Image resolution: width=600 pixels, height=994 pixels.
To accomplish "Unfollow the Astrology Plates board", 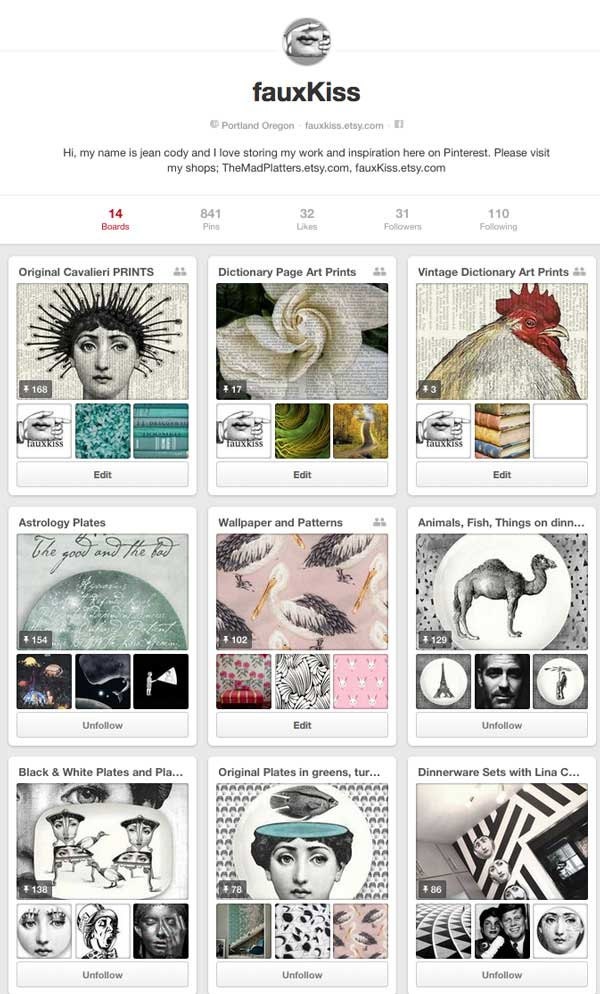I will (103, 725).
